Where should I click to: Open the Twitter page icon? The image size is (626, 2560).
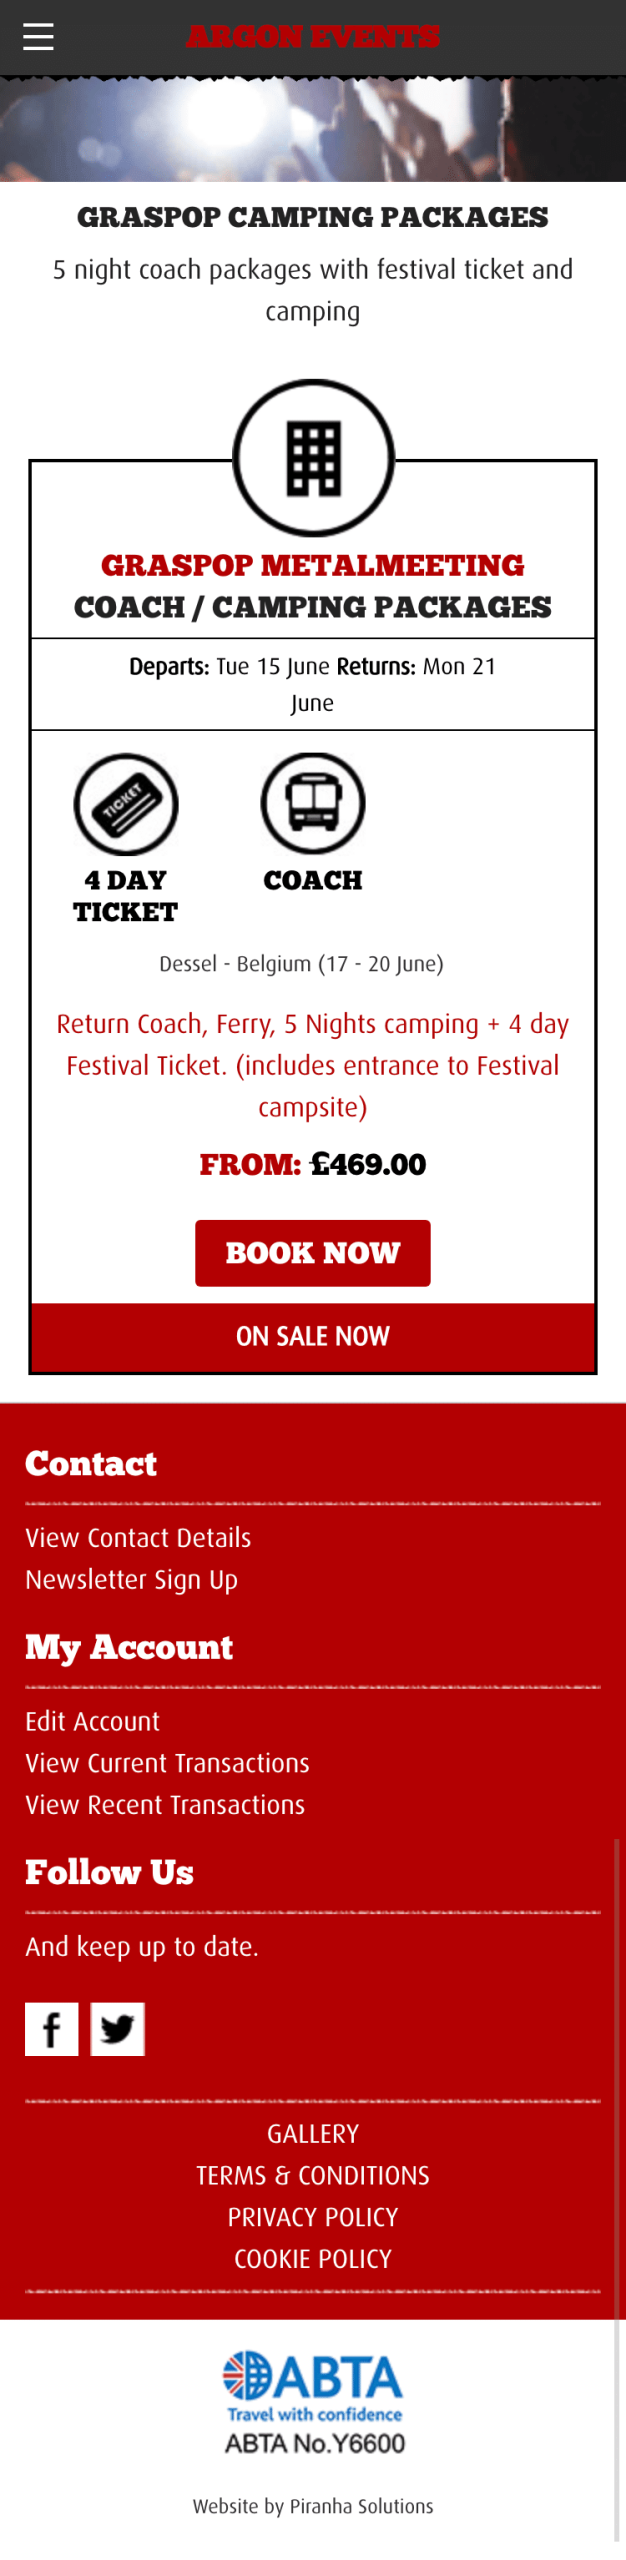[x=117, y=2028]
